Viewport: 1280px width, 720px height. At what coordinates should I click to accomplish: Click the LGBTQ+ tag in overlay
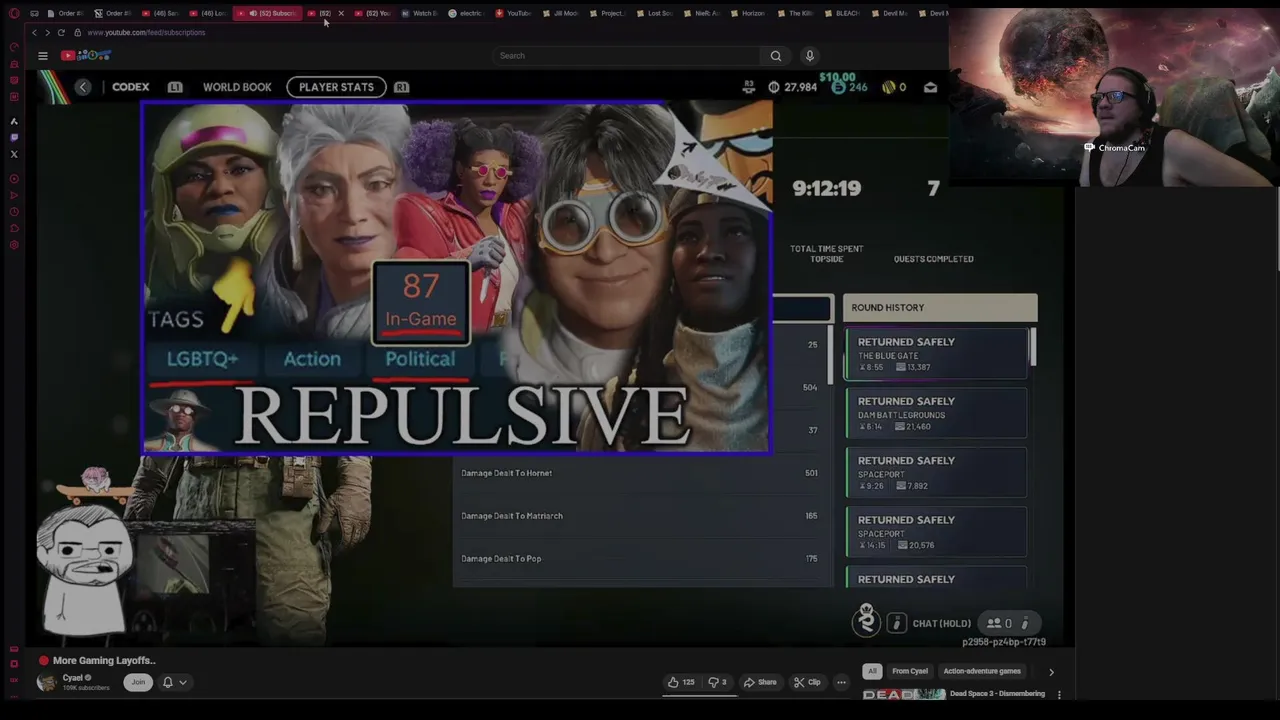coord(202,359)
